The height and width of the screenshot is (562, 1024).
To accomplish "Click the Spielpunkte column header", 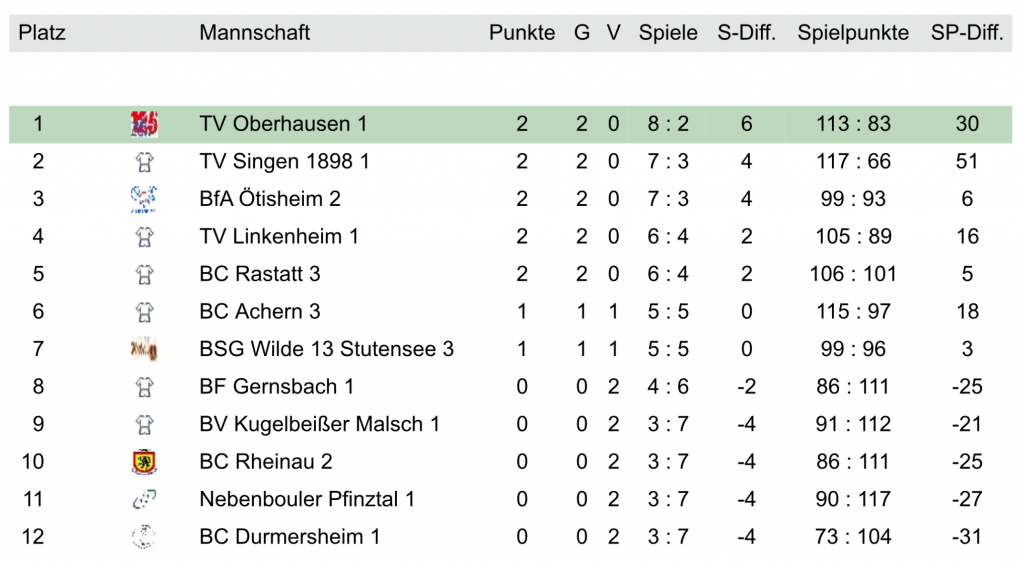I will click(853, 33).
